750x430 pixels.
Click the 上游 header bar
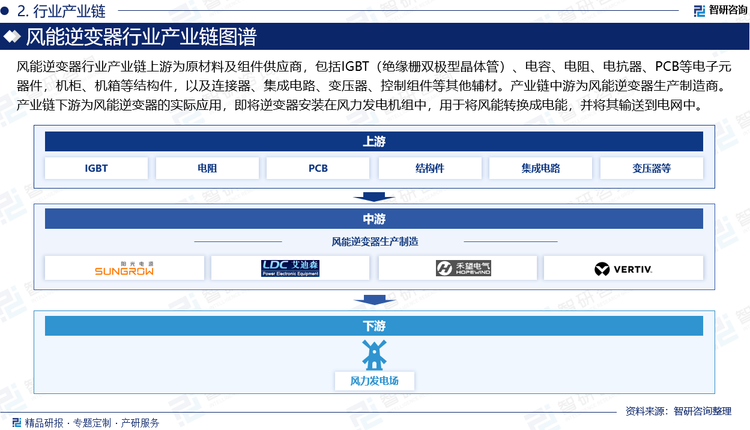(374, 142)
